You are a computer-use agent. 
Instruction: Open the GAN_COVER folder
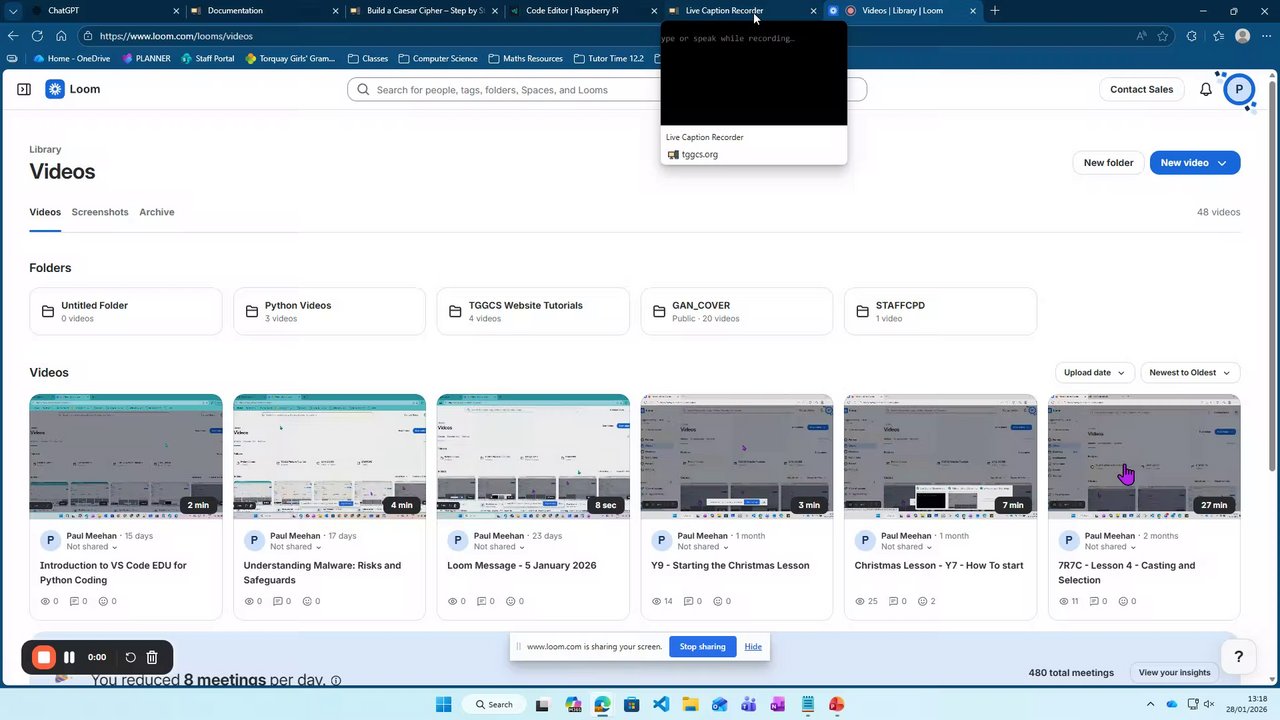click(737, 311)
